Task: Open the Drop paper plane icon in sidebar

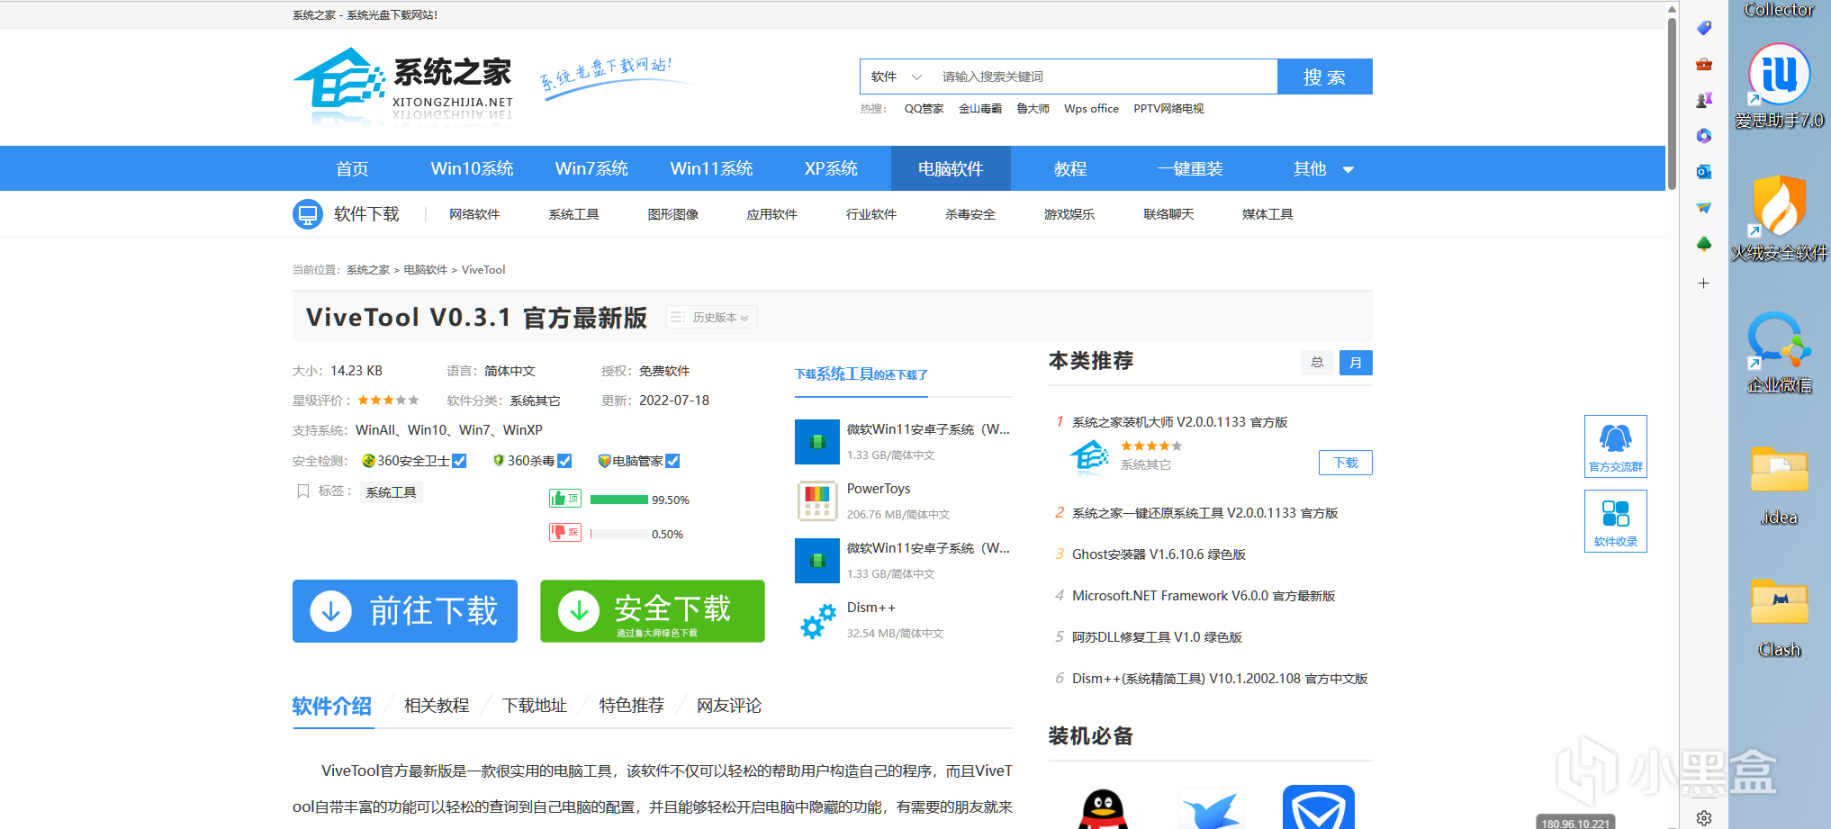Action: click(1704, 208)
